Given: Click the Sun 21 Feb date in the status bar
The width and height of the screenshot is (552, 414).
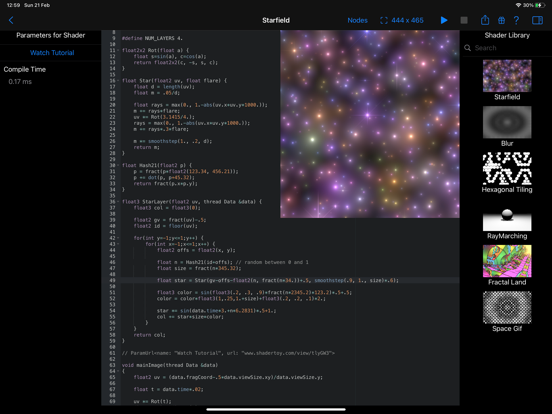Looking at the screenshot, I should tap(37, 5).
